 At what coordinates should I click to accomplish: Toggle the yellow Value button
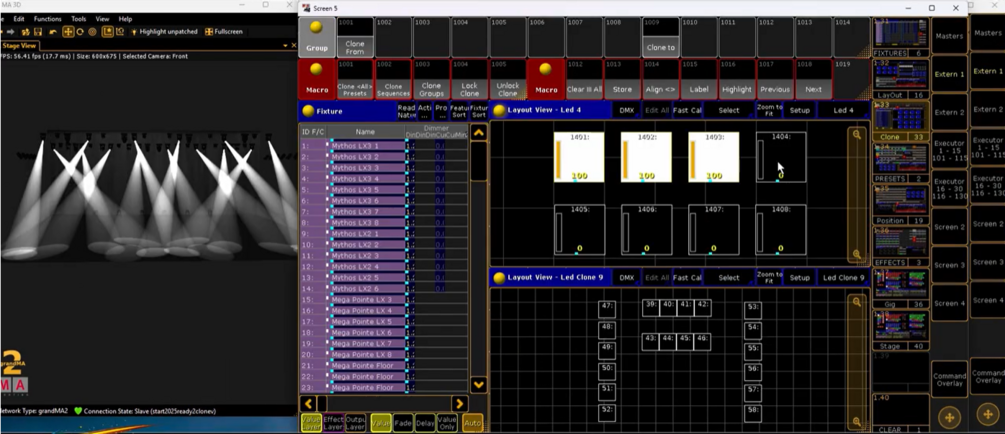click(x=381, y=423)
